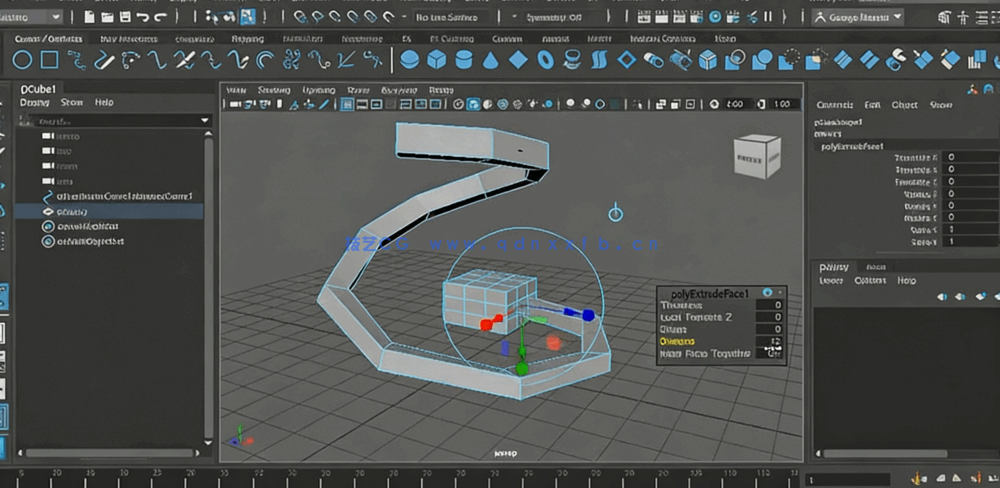Click the Outliner horizontal scrollbar
Screen dimensions: 1000x488
tap(109, 453)
